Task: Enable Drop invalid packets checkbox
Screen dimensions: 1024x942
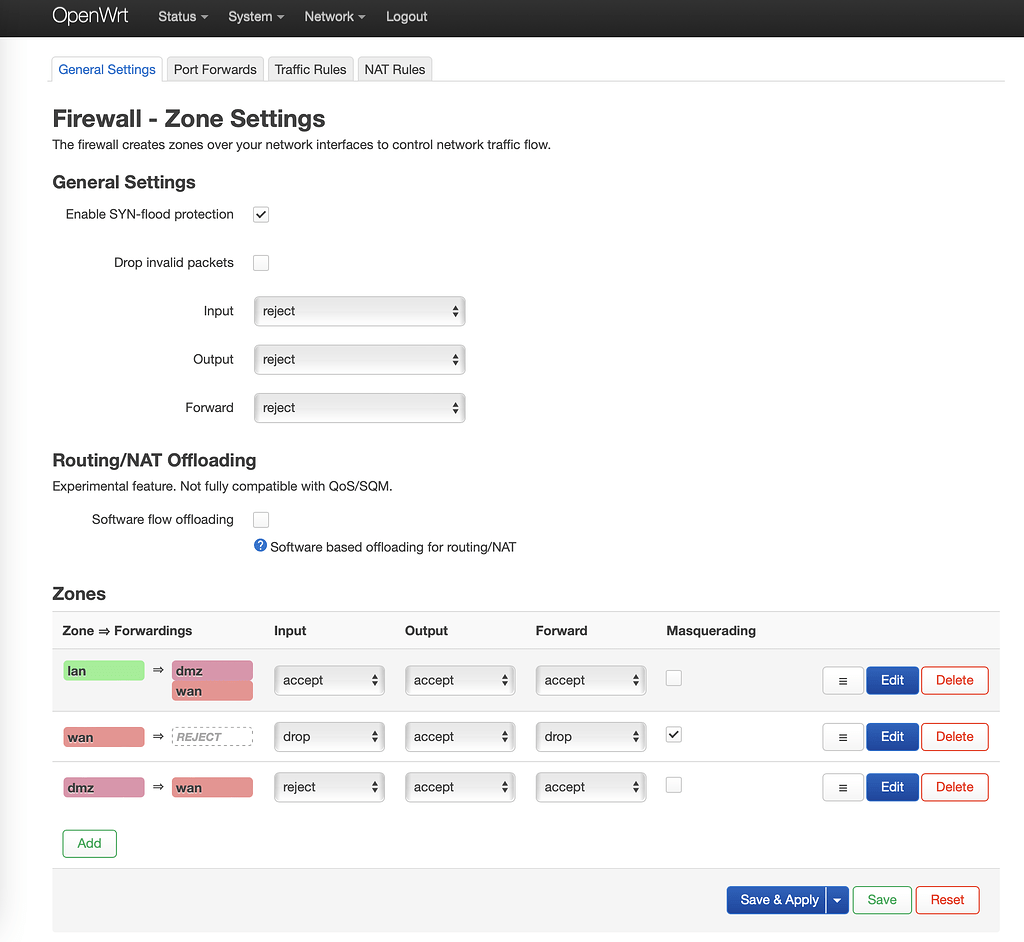Action: [261, 263]
